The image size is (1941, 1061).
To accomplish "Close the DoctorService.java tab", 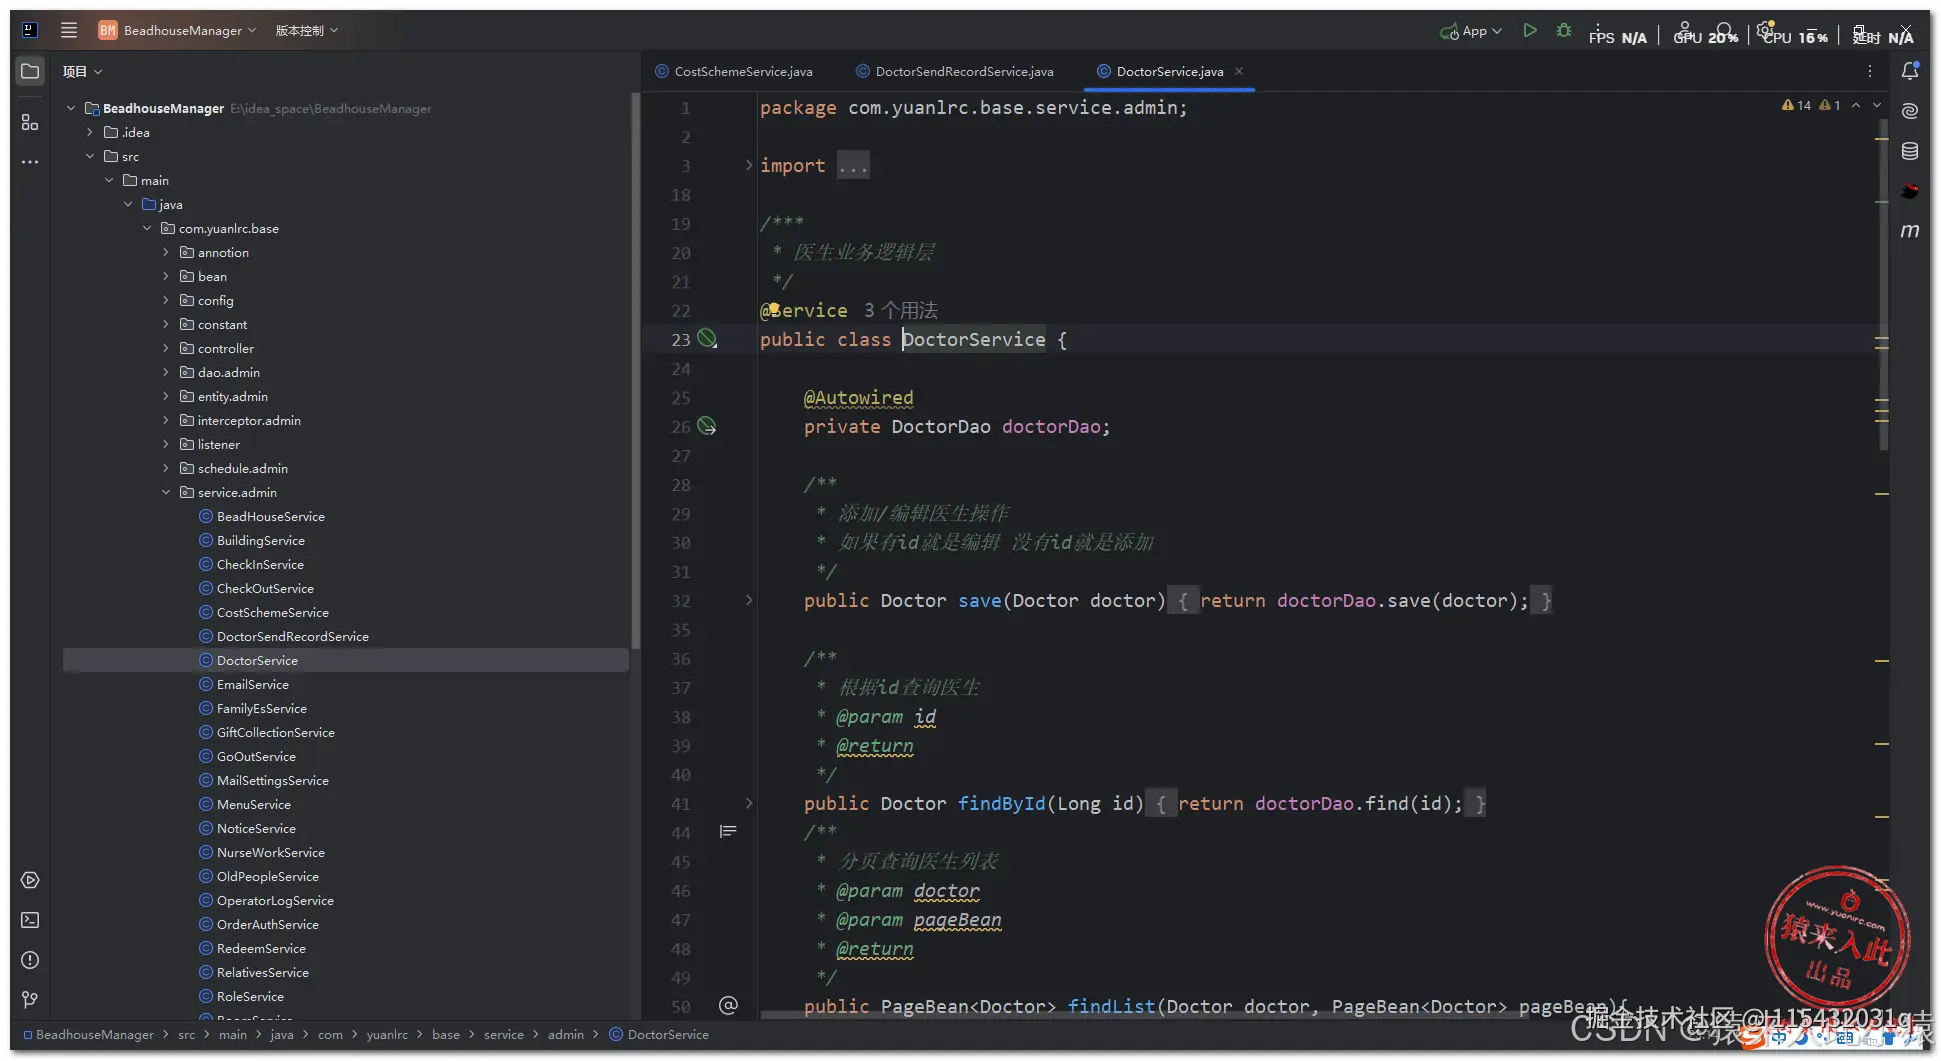I will tap(1239, 71).
